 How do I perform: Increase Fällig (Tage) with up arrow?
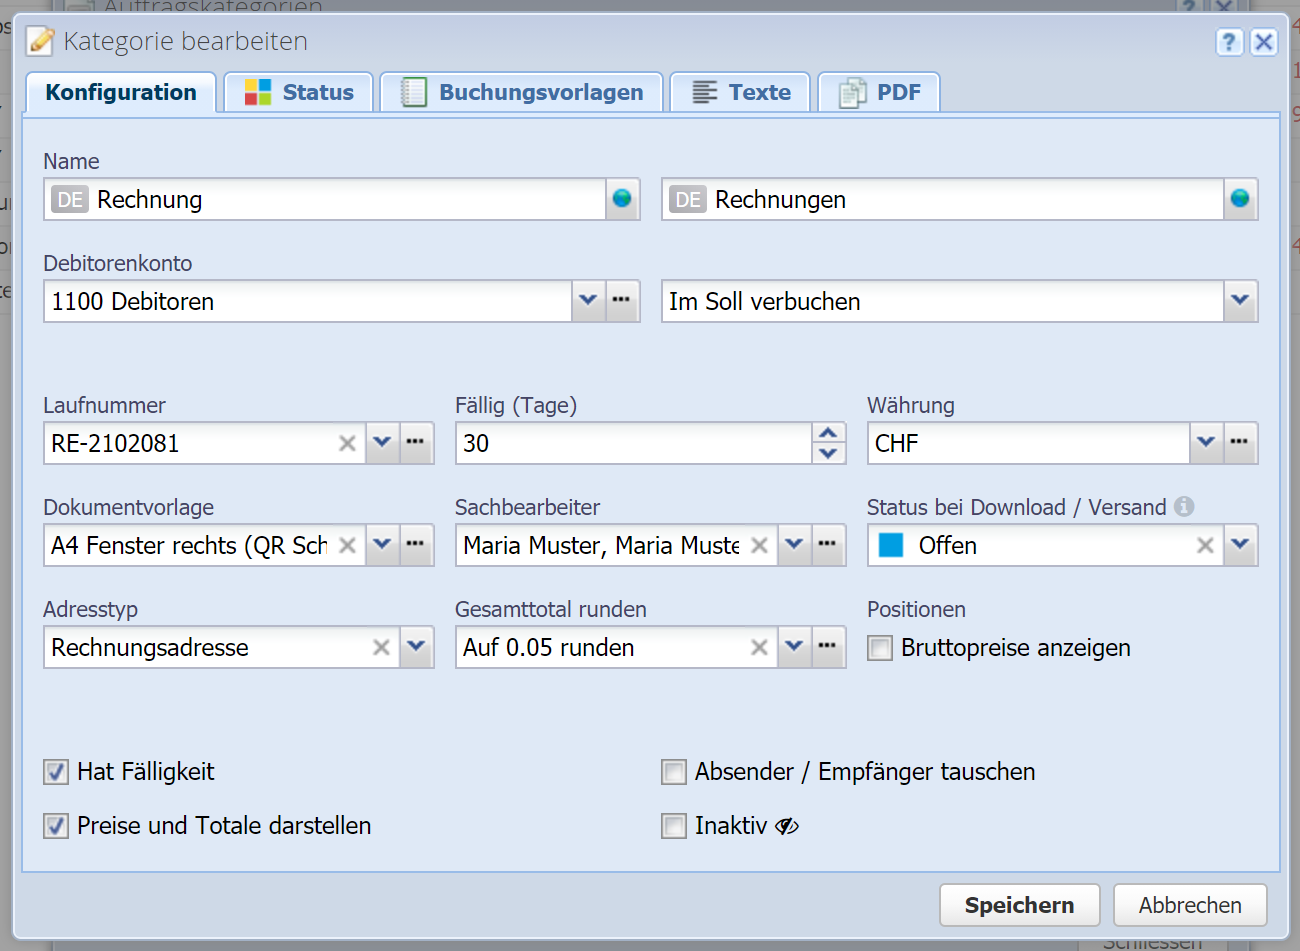[x=828, y=433]
